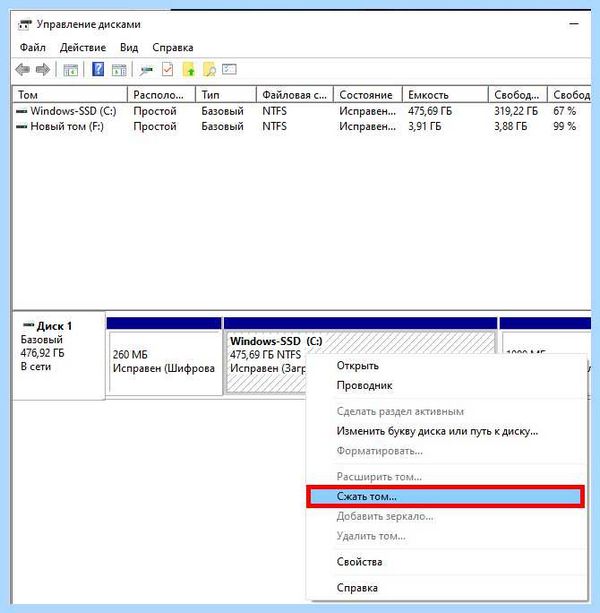This screenshot has height=613, width=600.
Task: Click the yellow folder with green arrow icon
Action: click(189, 70)
